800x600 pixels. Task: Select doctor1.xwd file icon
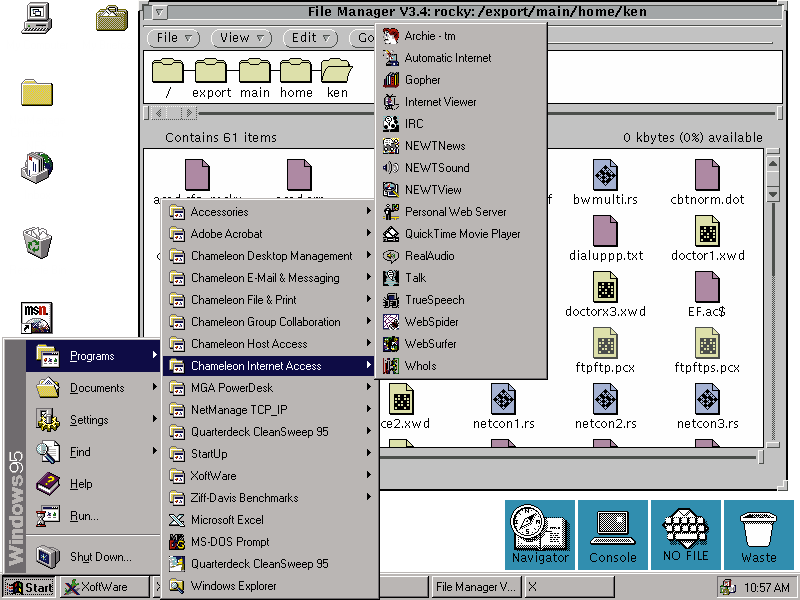pyautogui.click(x=708, y=231)
